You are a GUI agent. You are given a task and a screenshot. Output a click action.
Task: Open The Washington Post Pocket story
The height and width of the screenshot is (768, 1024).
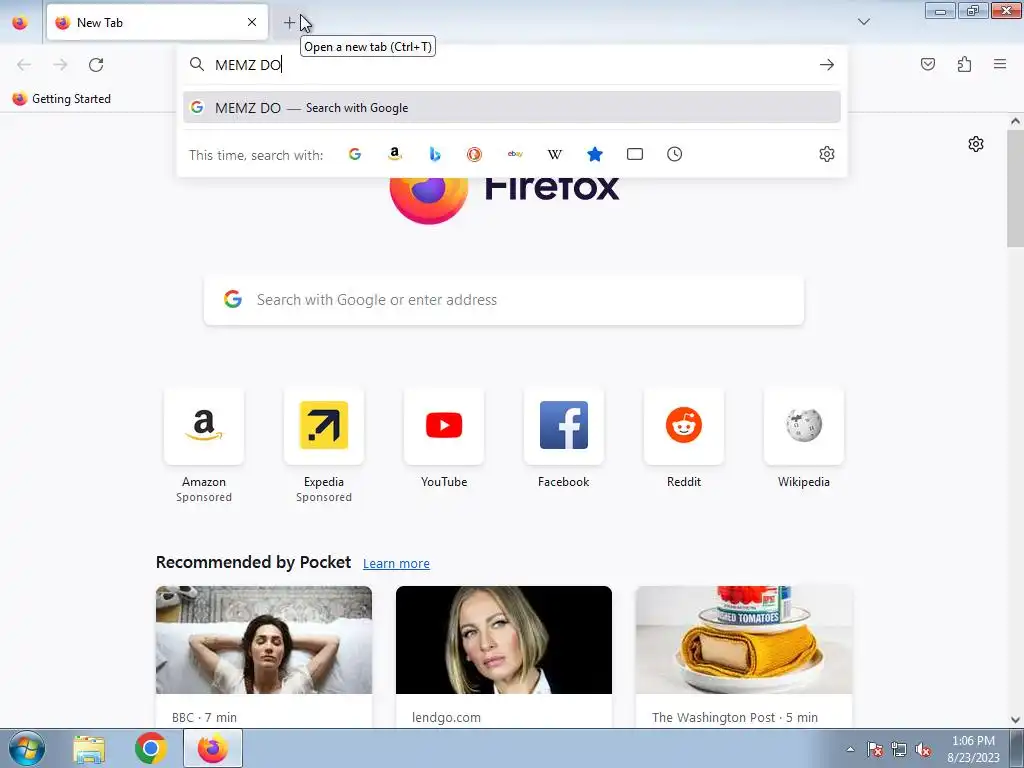(x=744, y=656)
